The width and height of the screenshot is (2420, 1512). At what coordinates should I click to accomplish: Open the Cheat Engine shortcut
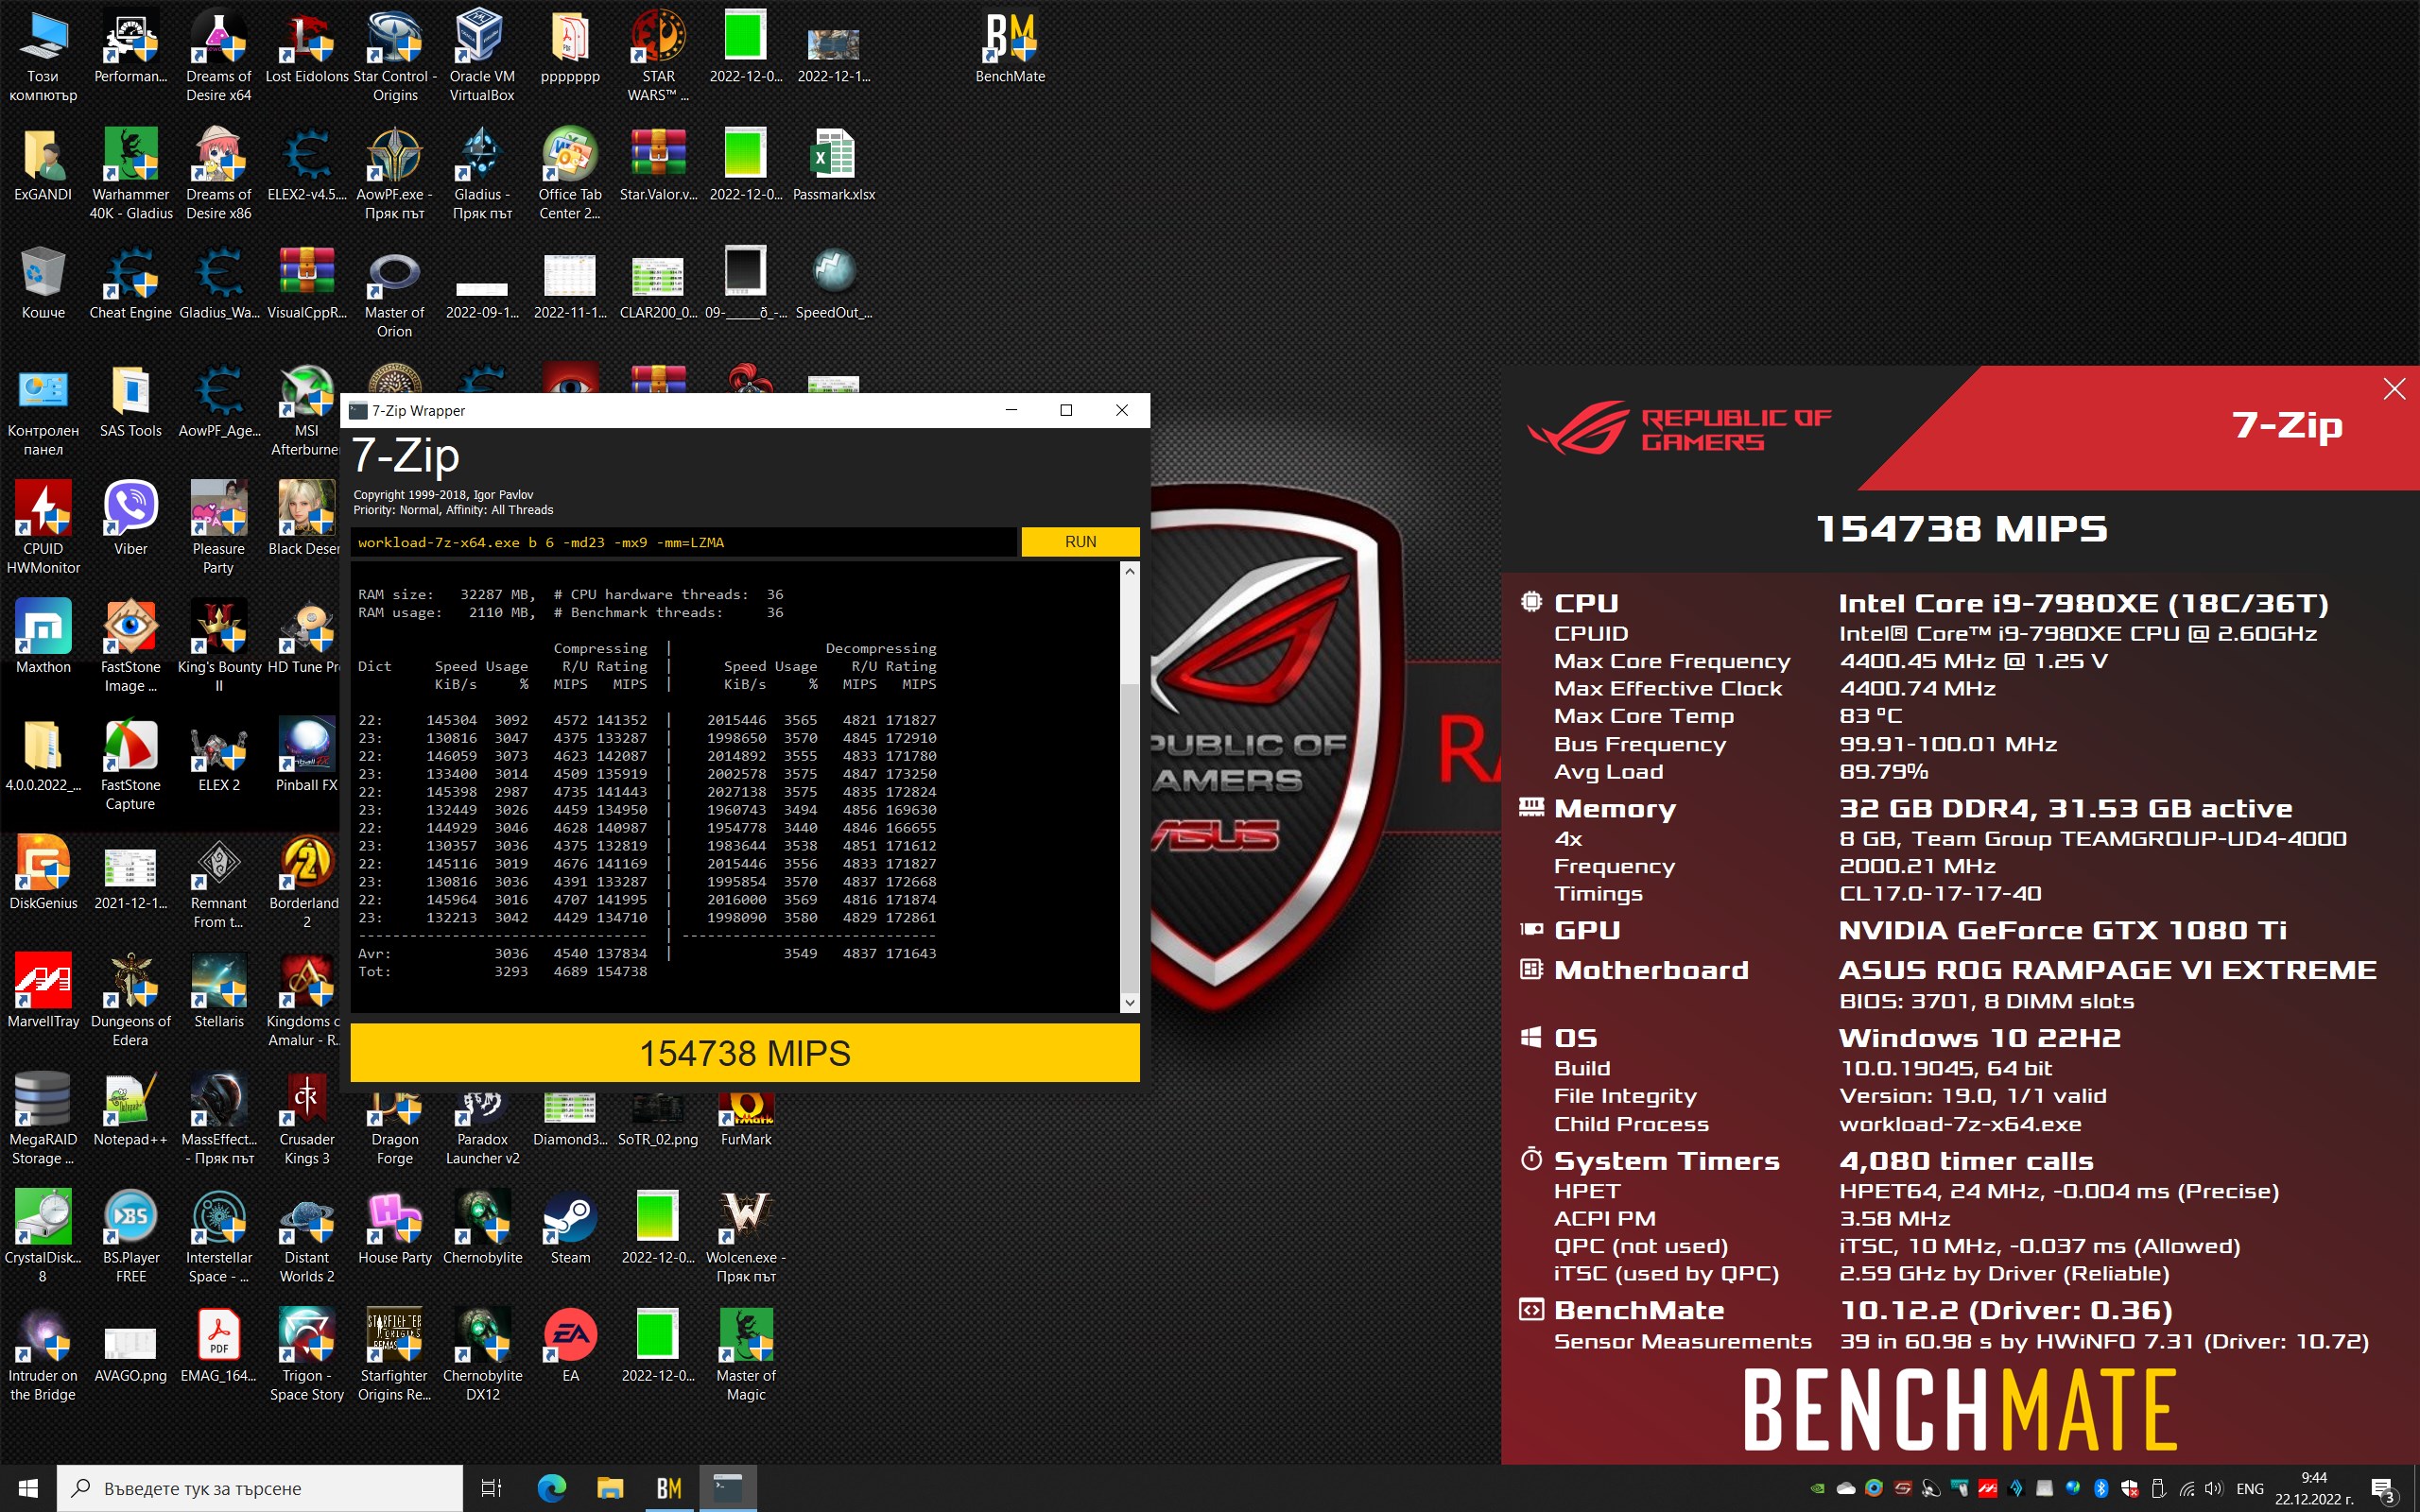pyautogui.click(x=131, y=284)
